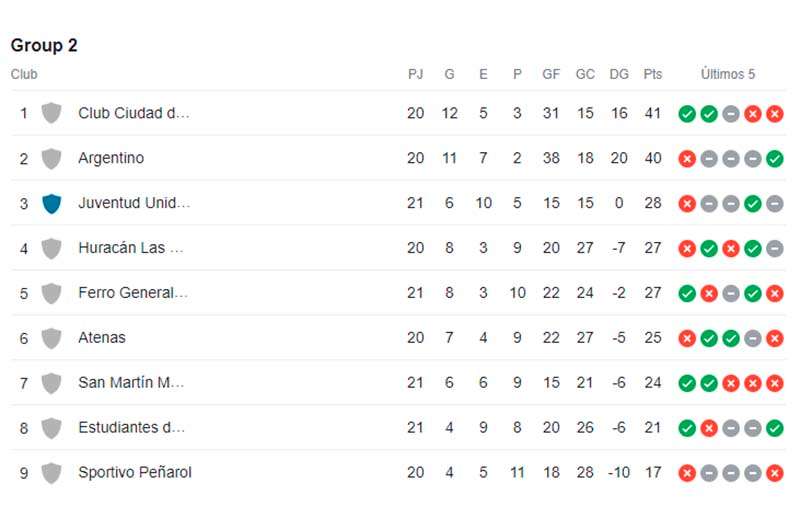Click Sportivo Peñarol's first red loss icon

[687, 473]
